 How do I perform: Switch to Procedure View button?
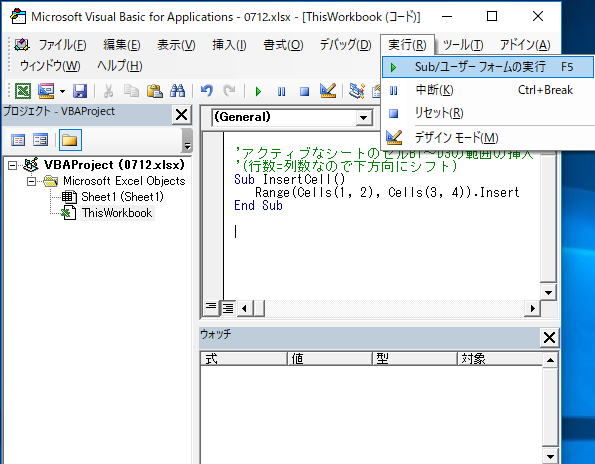[211, 308]
